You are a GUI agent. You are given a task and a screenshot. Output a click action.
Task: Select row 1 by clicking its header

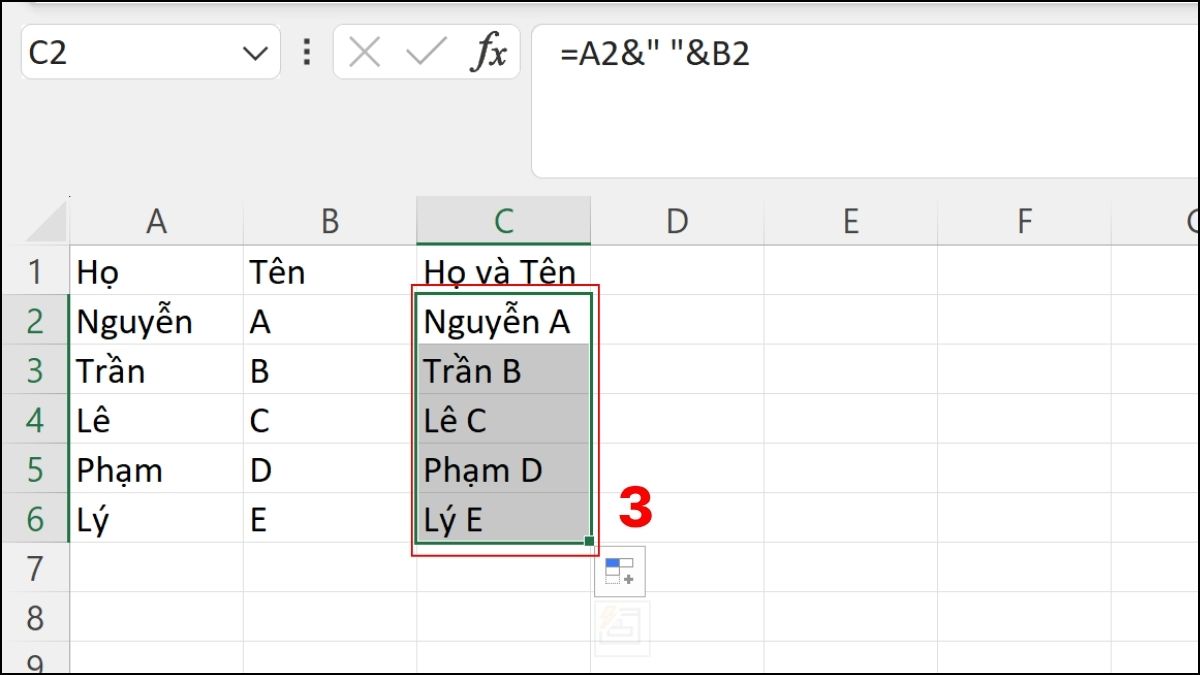coord(35,271)
